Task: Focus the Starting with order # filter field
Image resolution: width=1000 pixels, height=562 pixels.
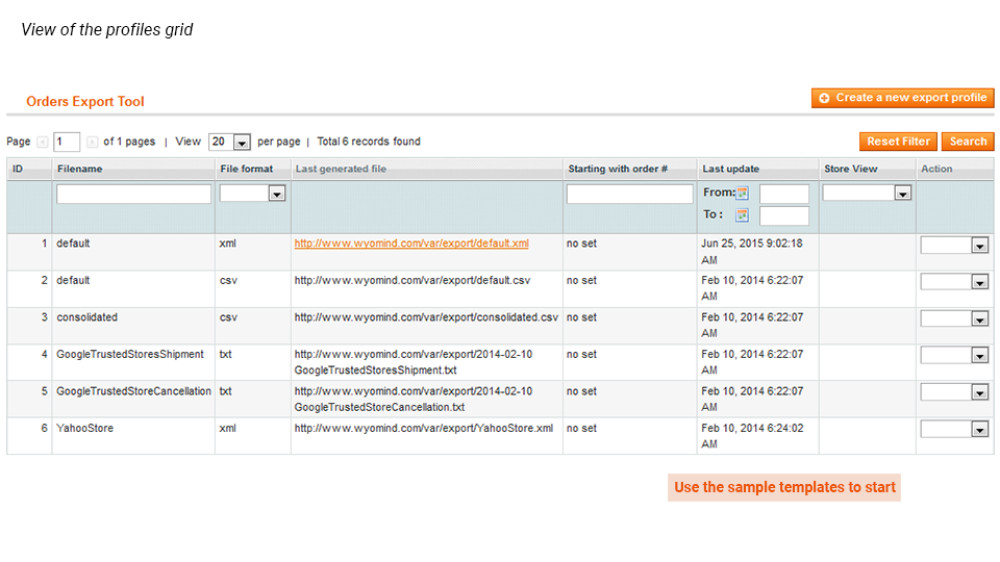Action: coord(630,194)
